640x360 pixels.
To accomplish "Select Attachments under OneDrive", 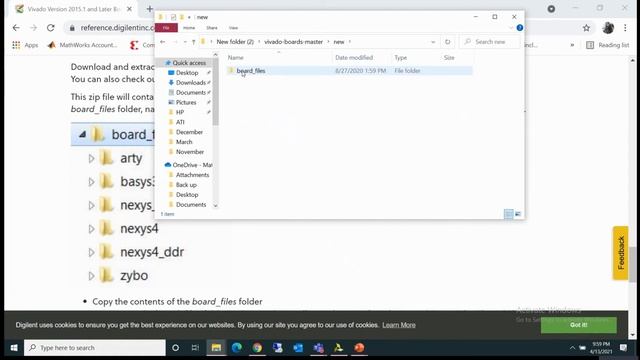I will 192,175.
